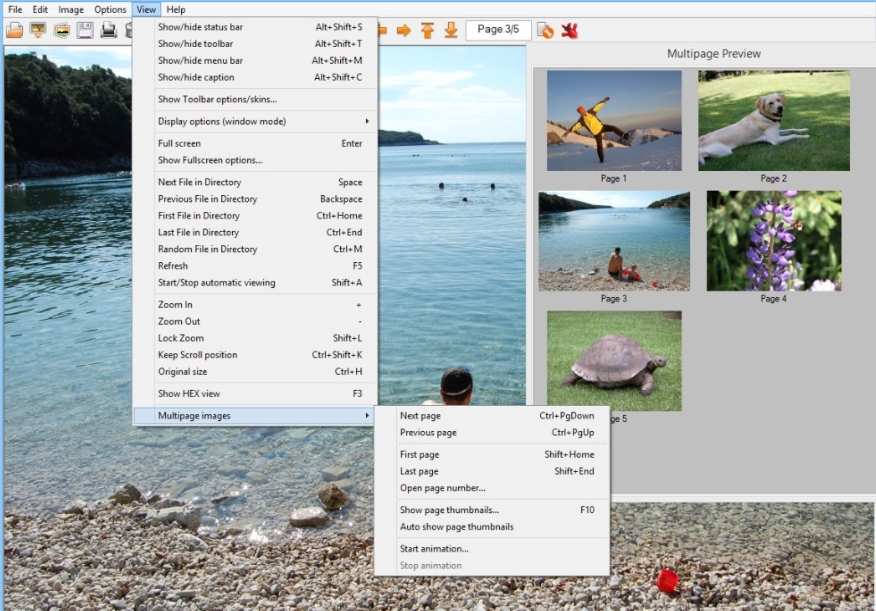Click the Save floppy disk icon

click(x=85, y=30)
